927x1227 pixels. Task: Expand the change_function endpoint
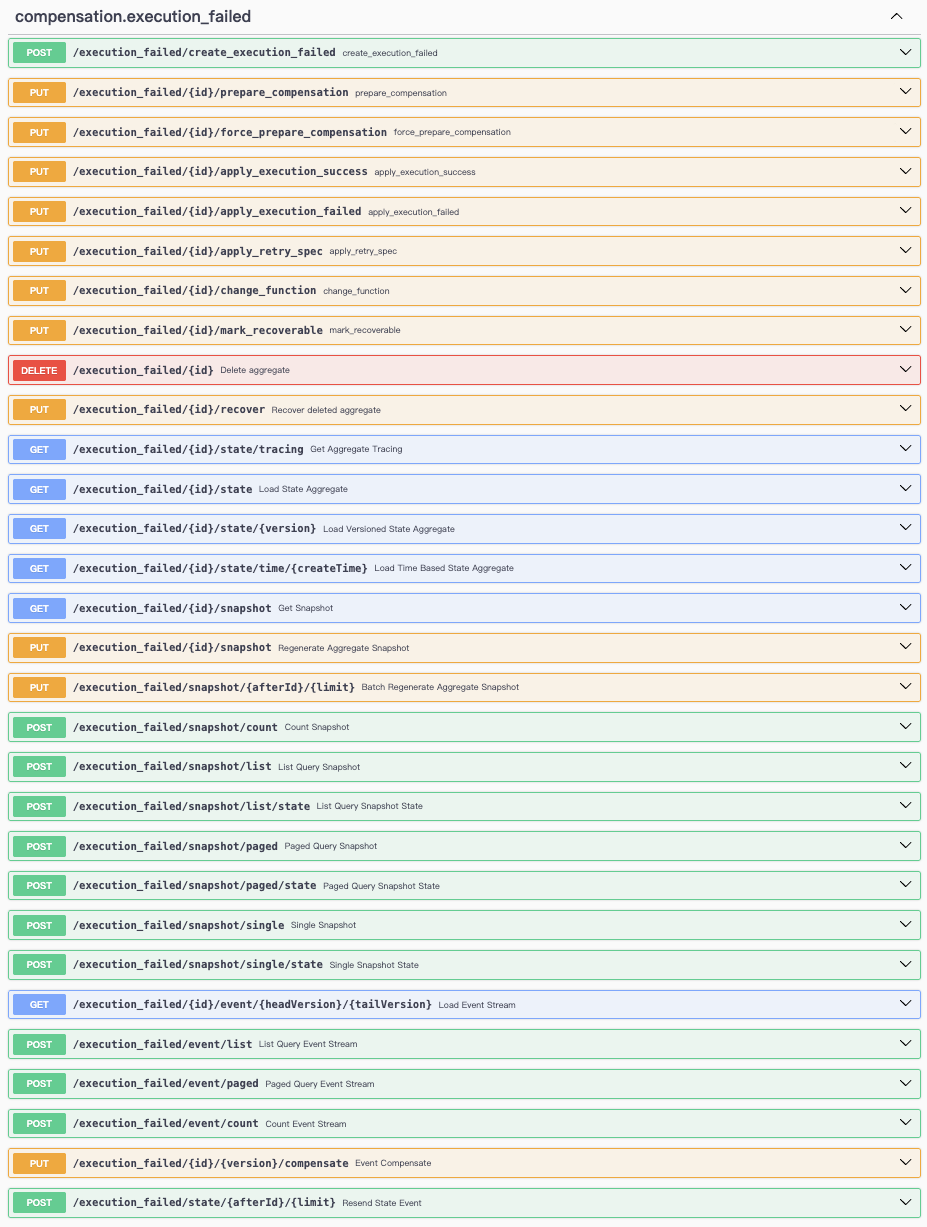click(x=905, y=290)
